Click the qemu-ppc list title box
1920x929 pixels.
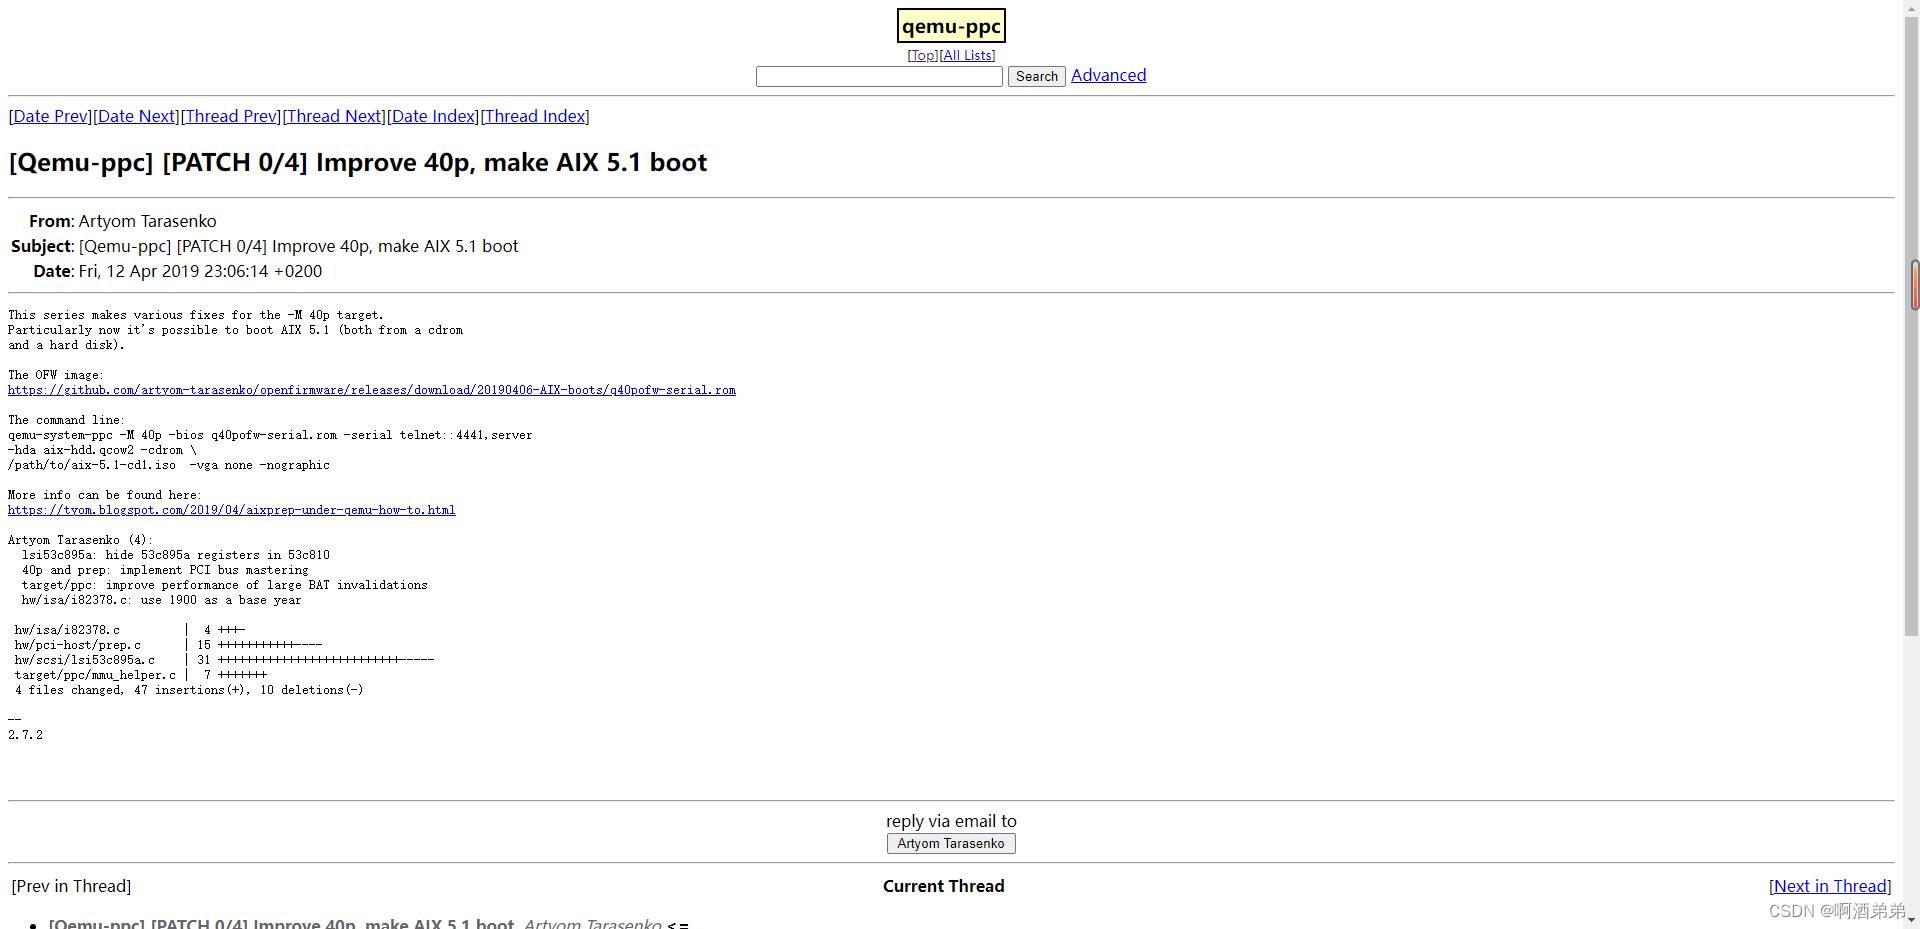[x=951, y=26]
